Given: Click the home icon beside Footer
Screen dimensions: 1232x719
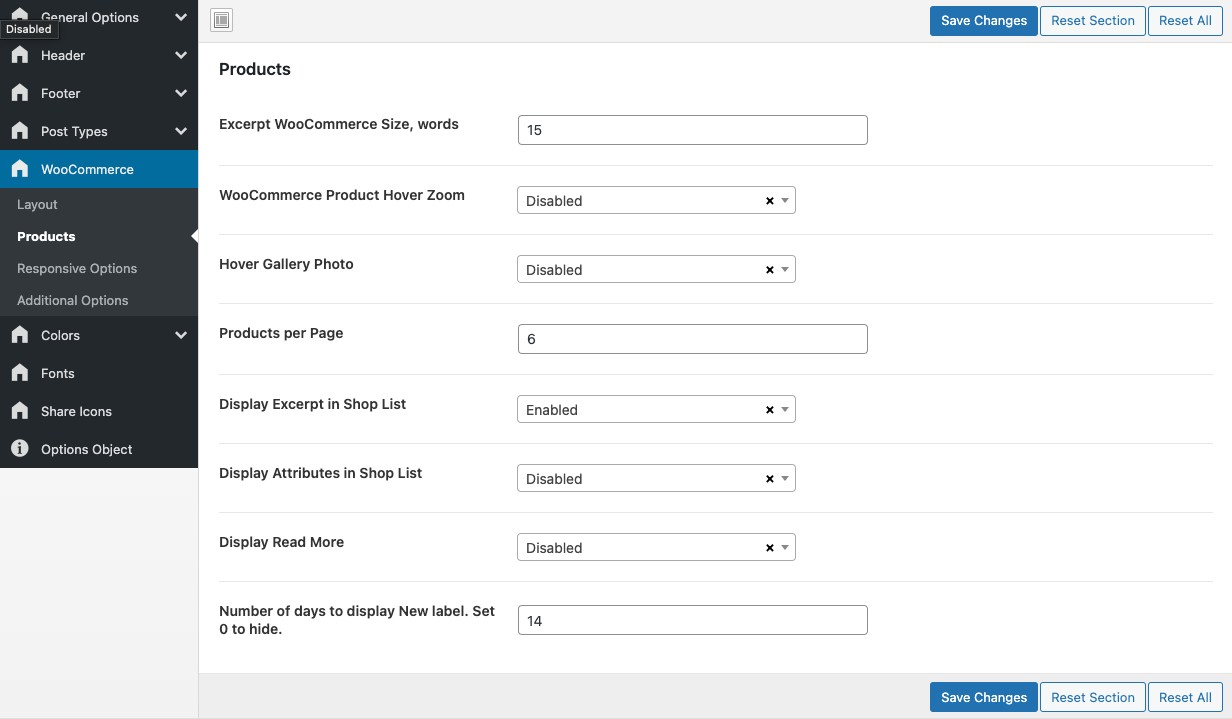Looking at the screenshot, I should click(20, 93).
